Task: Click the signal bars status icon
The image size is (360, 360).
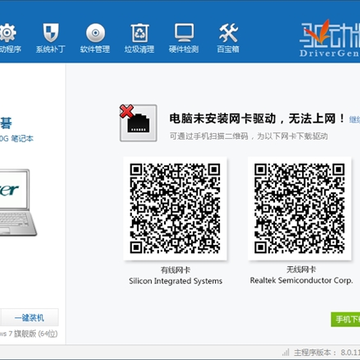Action: (286, 352)
